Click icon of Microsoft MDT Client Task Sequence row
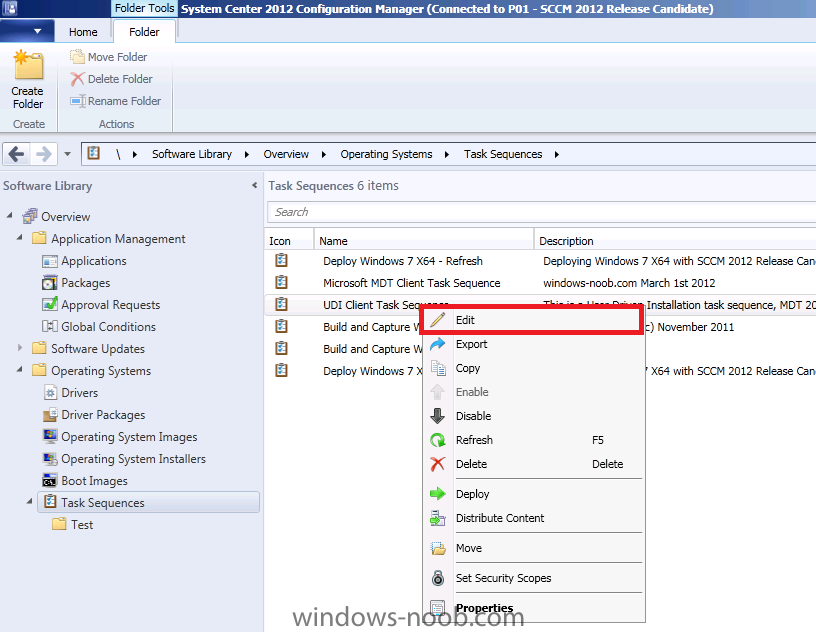The image size is (816, 632). tap(282, 283)
